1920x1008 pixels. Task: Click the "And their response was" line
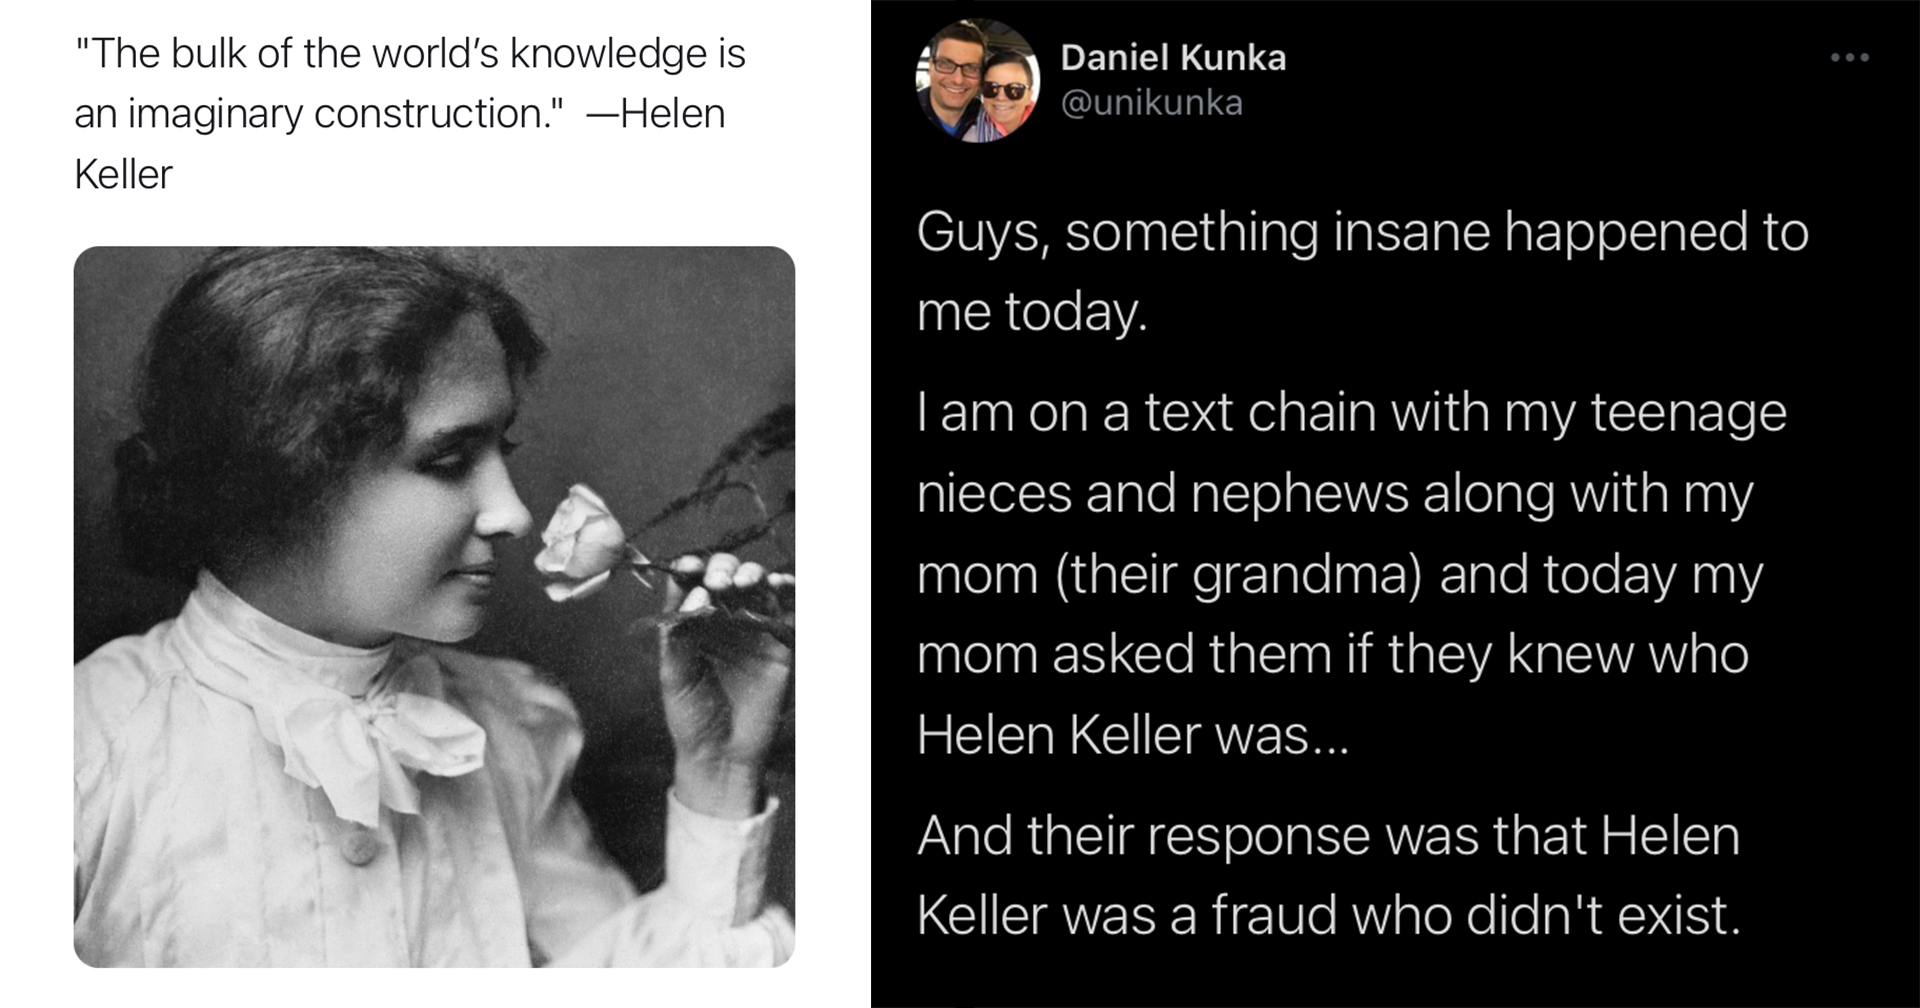pyautogui.click(x=1328, y=836)
